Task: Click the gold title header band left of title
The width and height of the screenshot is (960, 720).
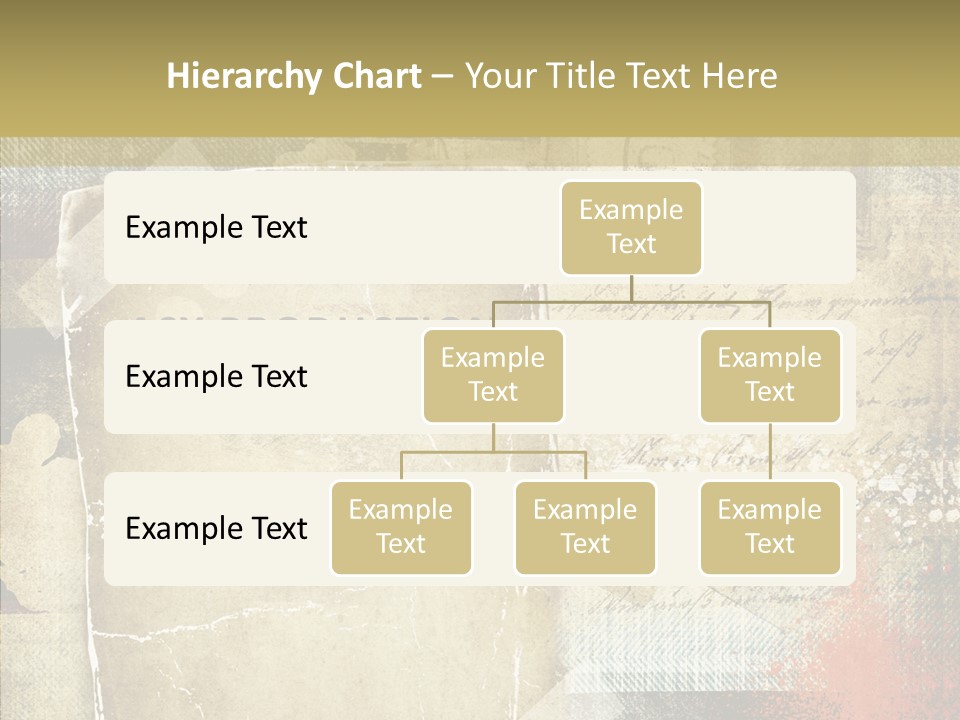Action: 80,76
